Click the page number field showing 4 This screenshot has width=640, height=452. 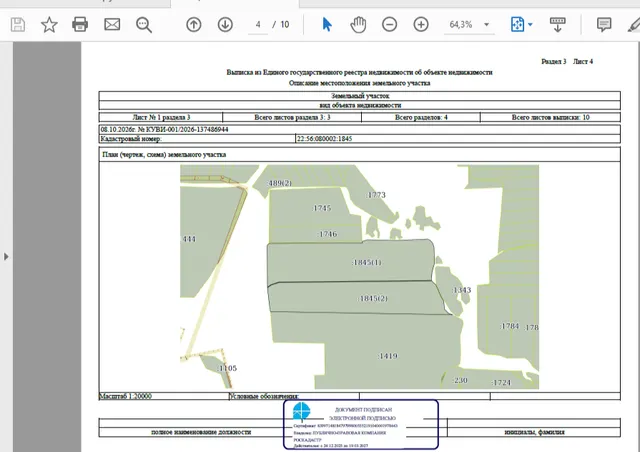tap(258, 24)
